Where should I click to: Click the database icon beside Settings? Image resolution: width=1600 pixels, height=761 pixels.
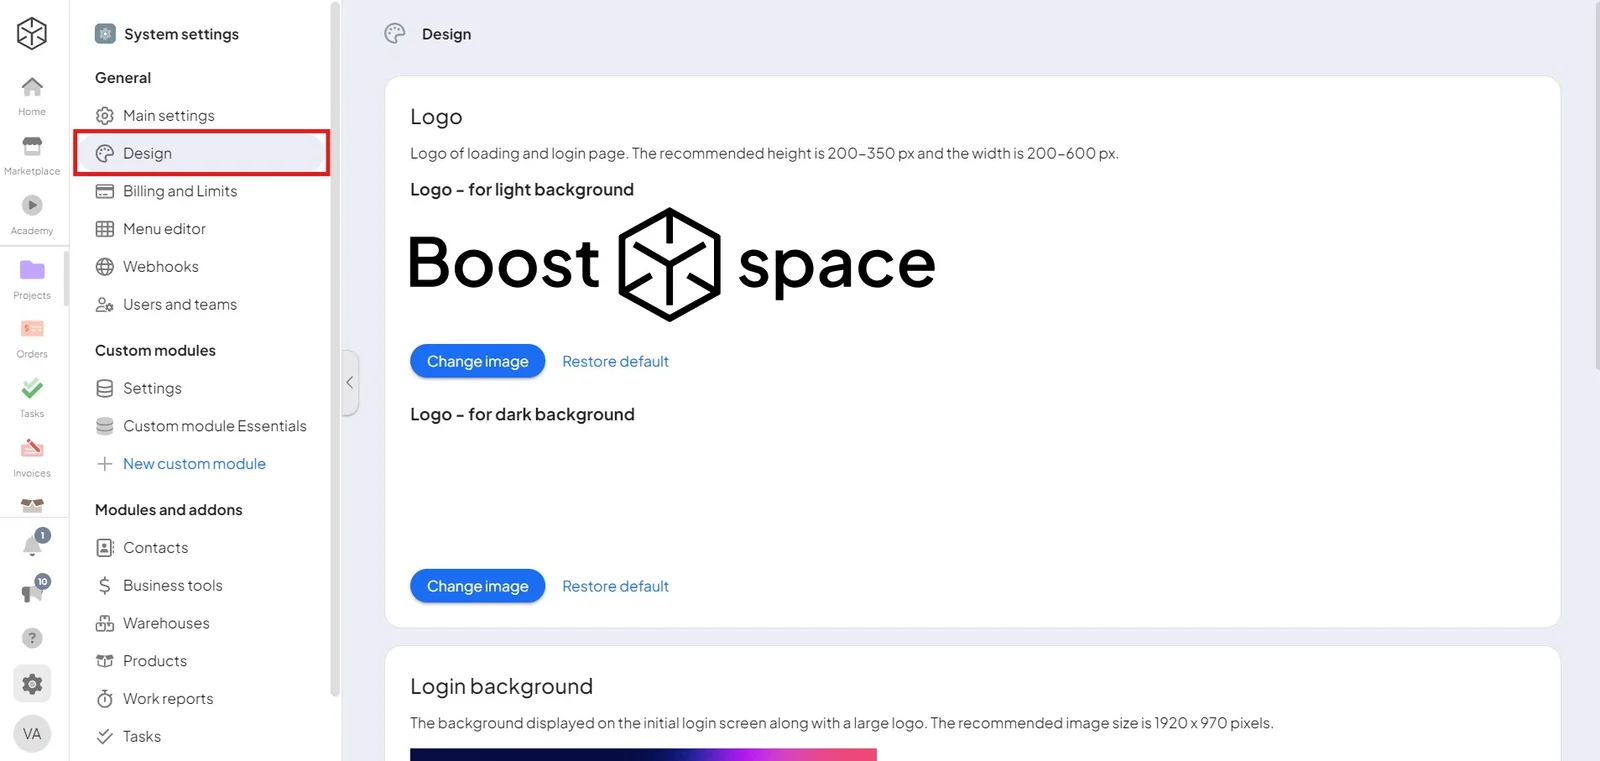(104, 388)
